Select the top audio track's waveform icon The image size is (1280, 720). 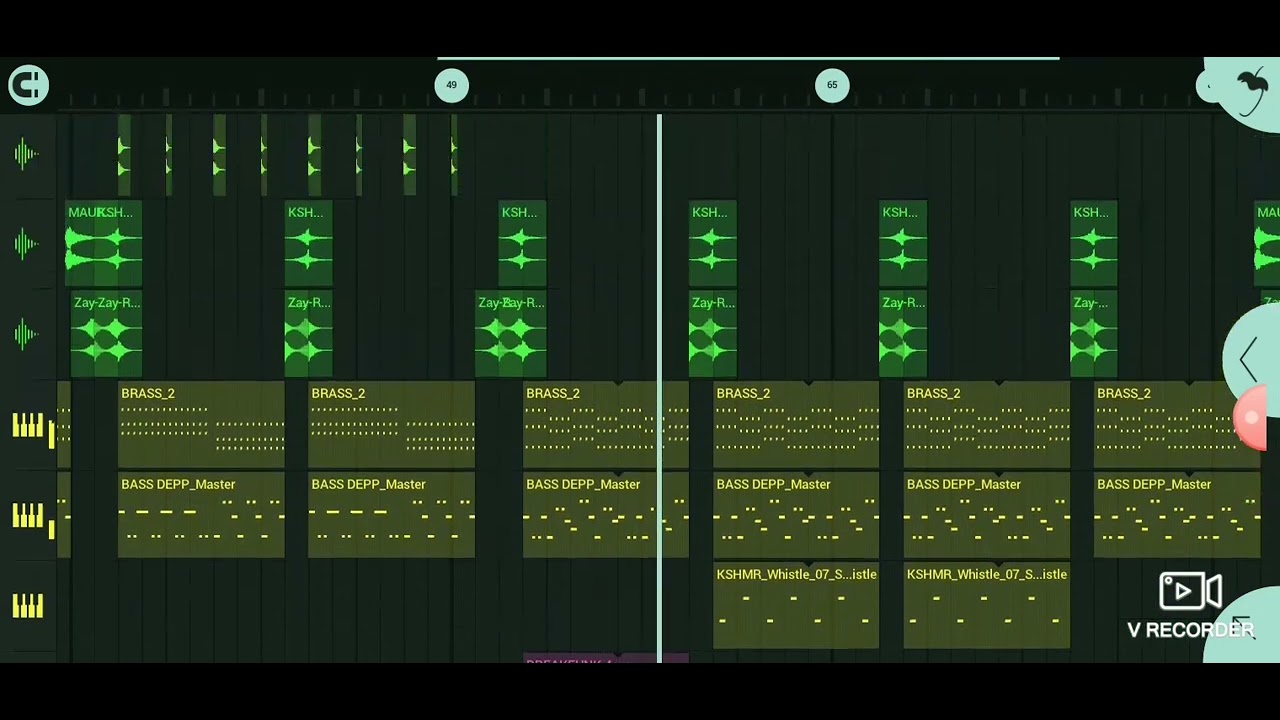27,154
